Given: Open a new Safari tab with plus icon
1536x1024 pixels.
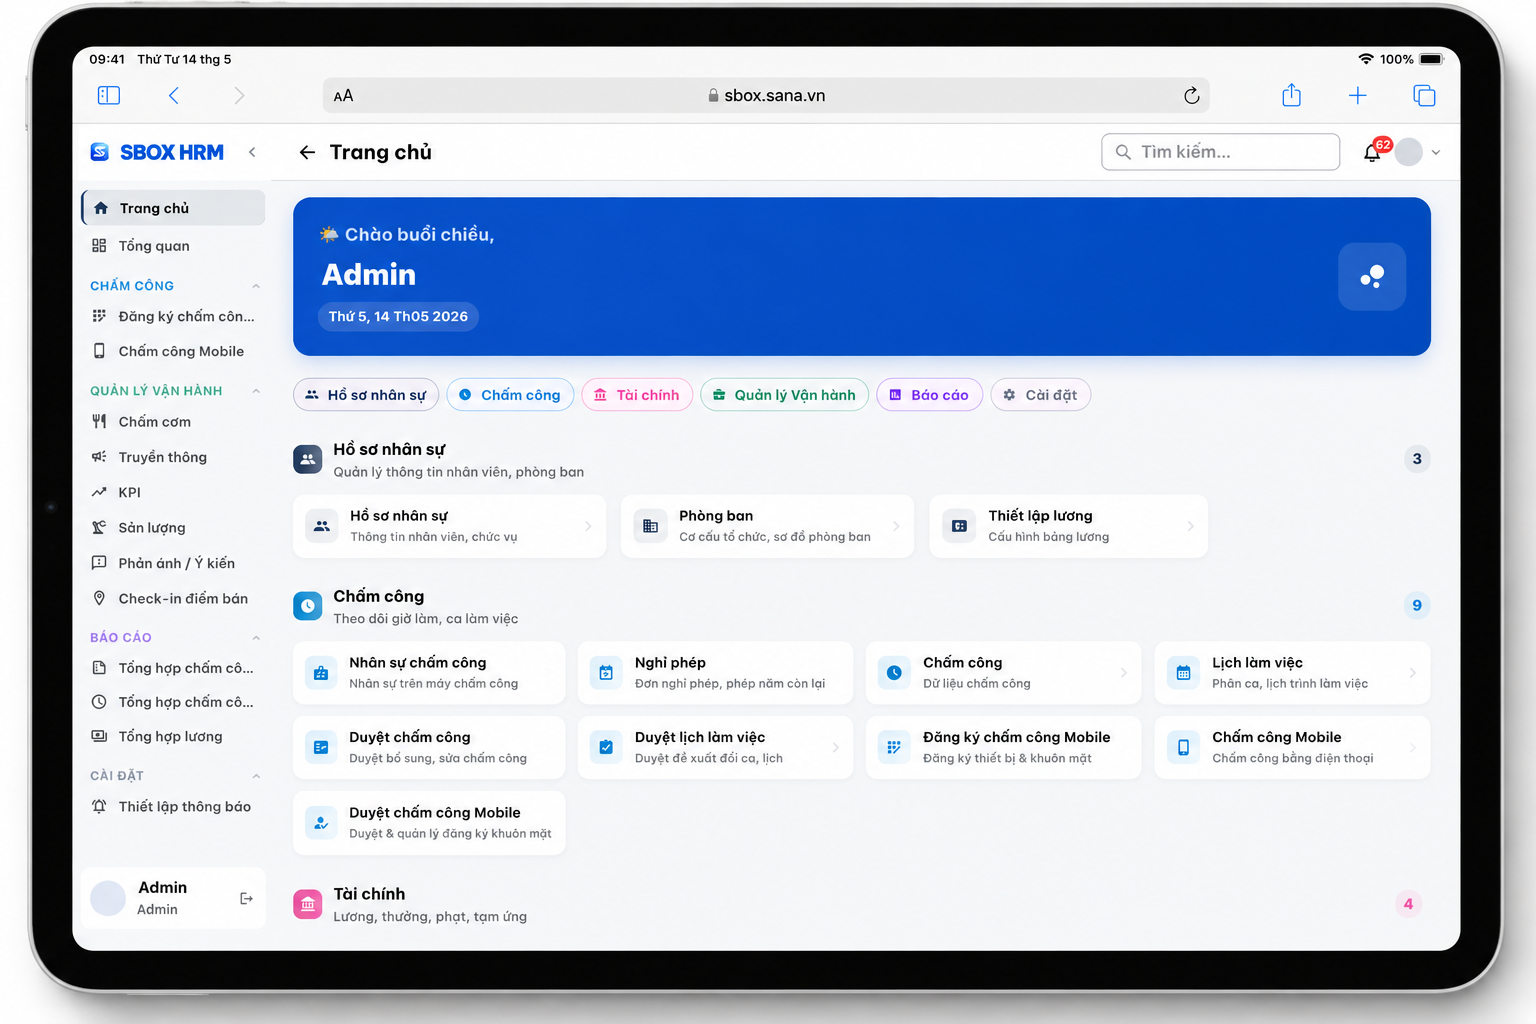Looking at the screenshot, I should (x=1357, y=95).
